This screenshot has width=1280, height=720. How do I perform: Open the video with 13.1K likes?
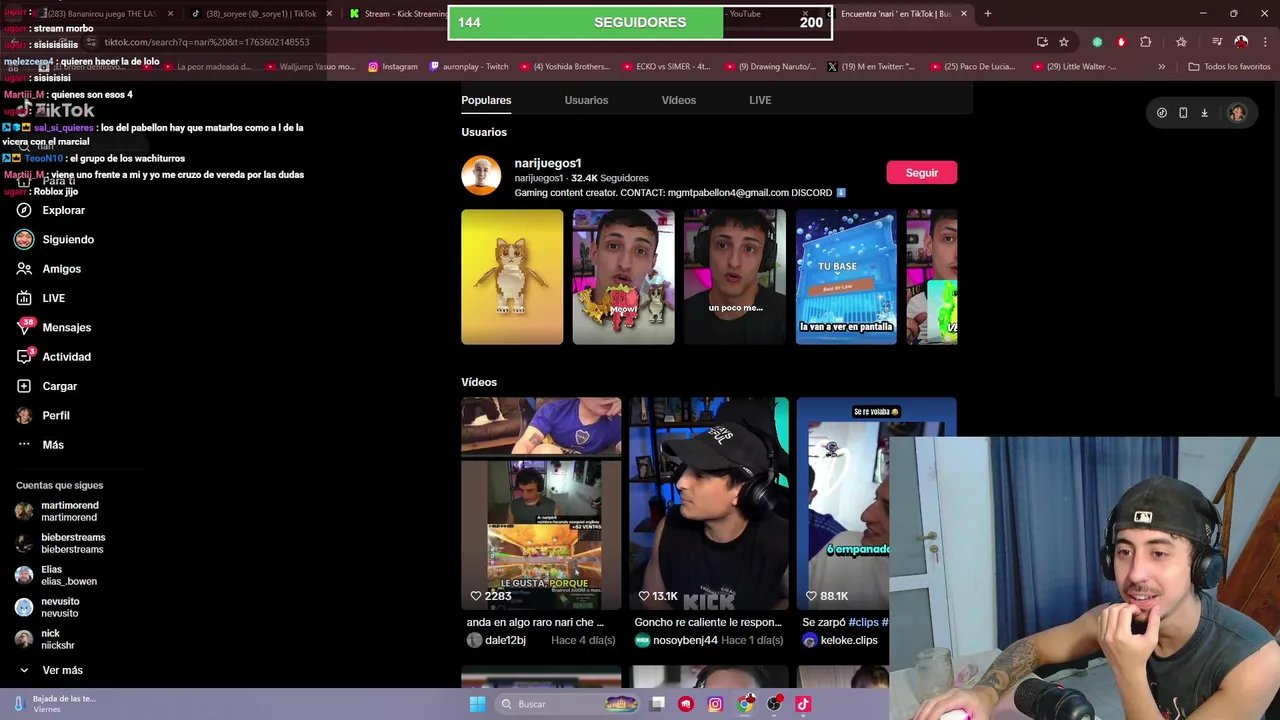(709, 504)
